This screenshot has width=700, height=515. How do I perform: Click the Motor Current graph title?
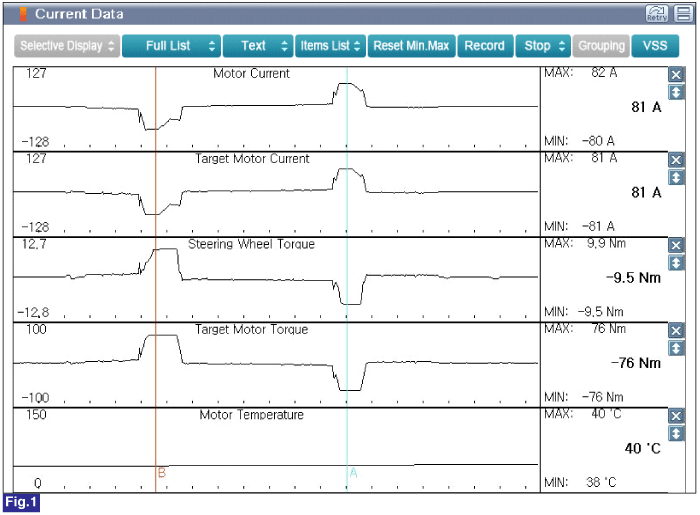click(x=251, y=73)
